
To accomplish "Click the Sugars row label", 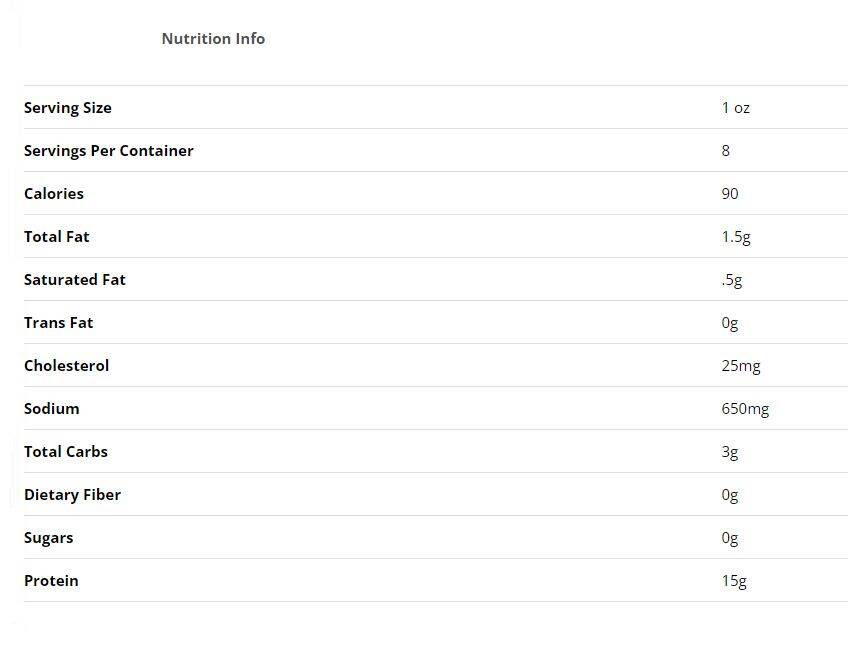I will [x=49, y=538].
